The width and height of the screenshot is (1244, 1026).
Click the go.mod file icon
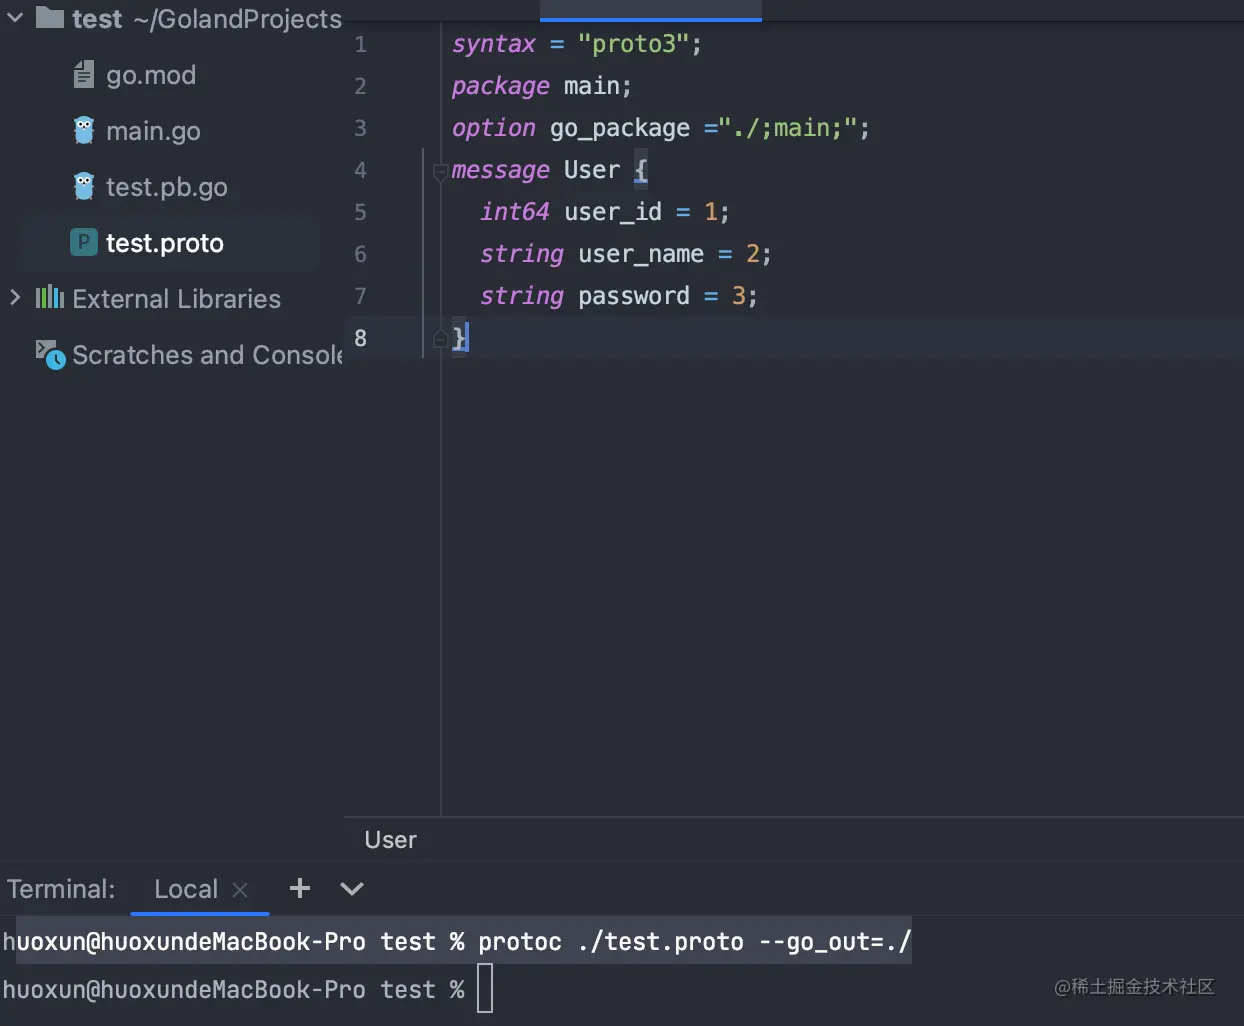tap(84, 74)
